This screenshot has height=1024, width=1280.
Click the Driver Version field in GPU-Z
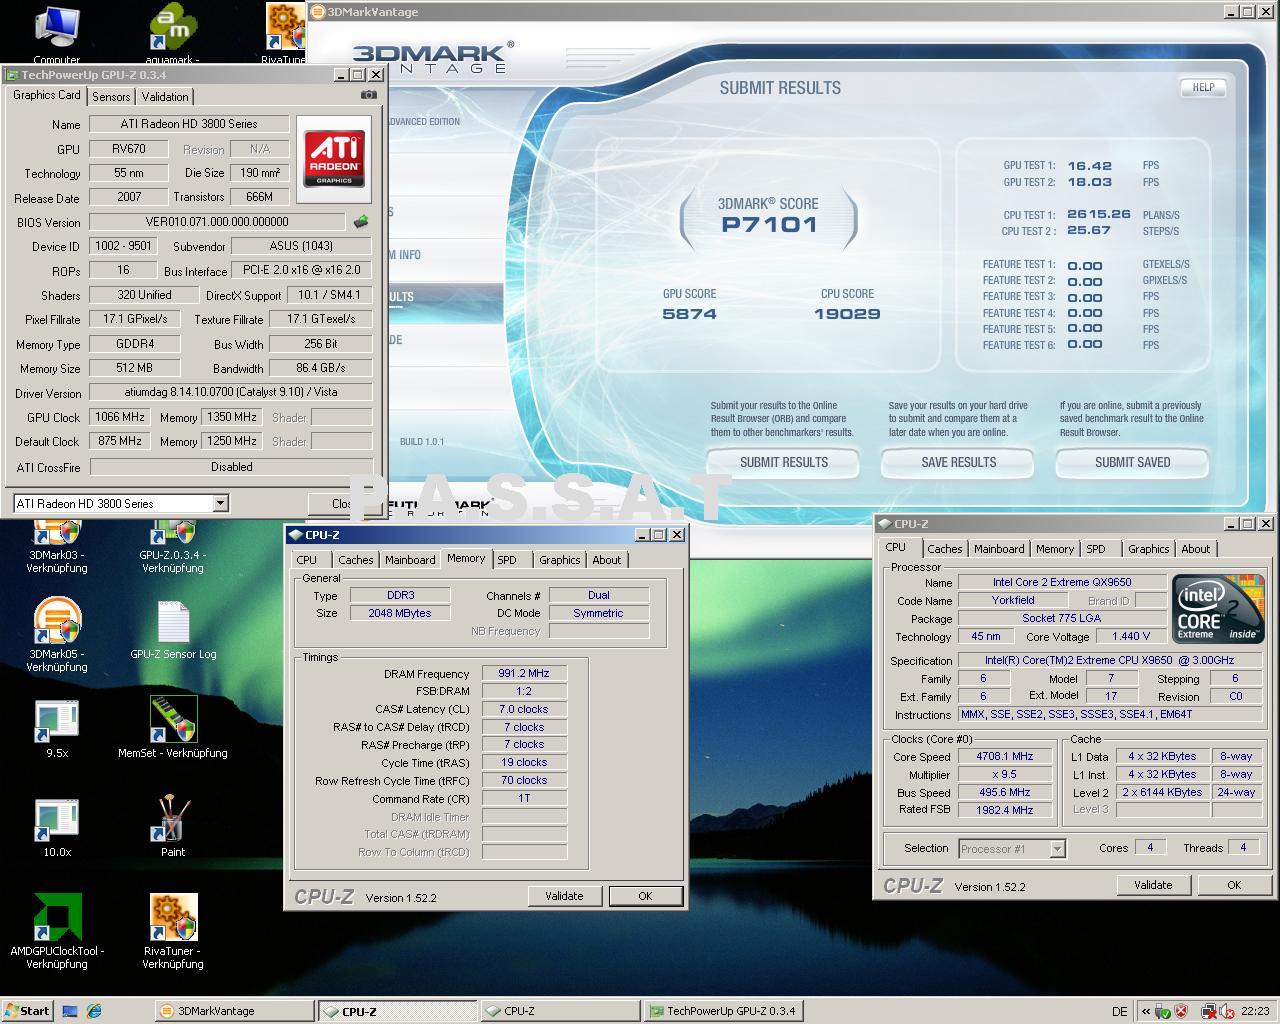click(x=231, y=393)
